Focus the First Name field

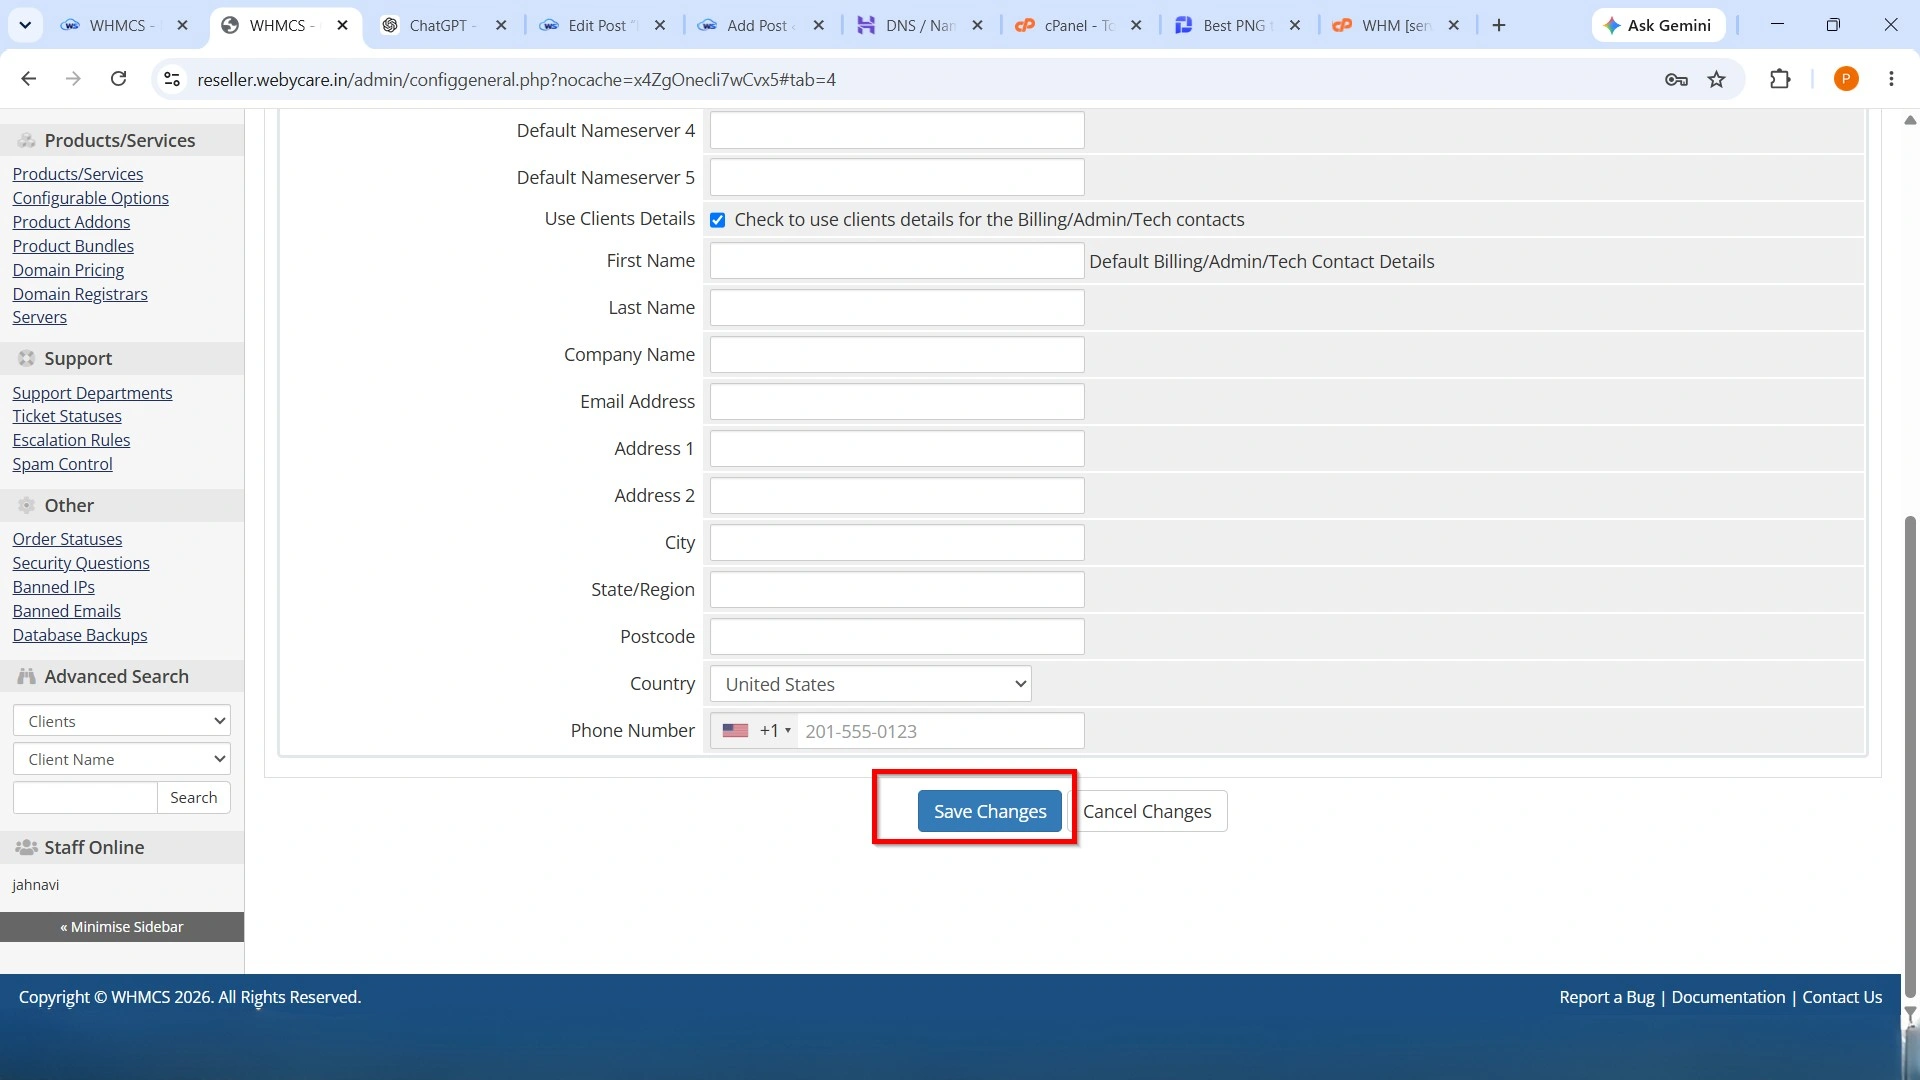(x=897, y=261)
